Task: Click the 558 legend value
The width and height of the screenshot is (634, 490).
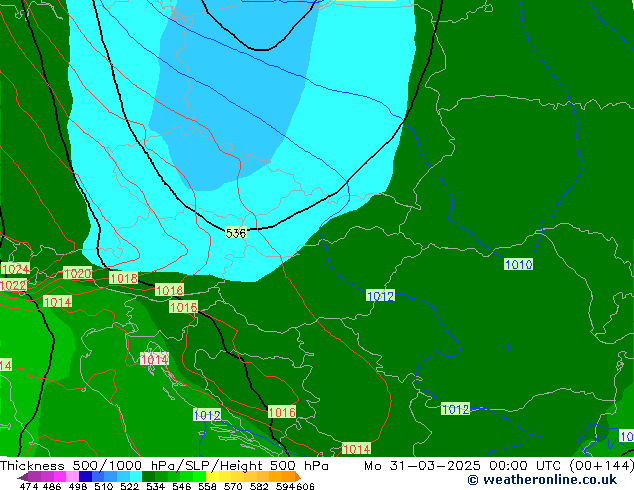Action: pos(207,486)
